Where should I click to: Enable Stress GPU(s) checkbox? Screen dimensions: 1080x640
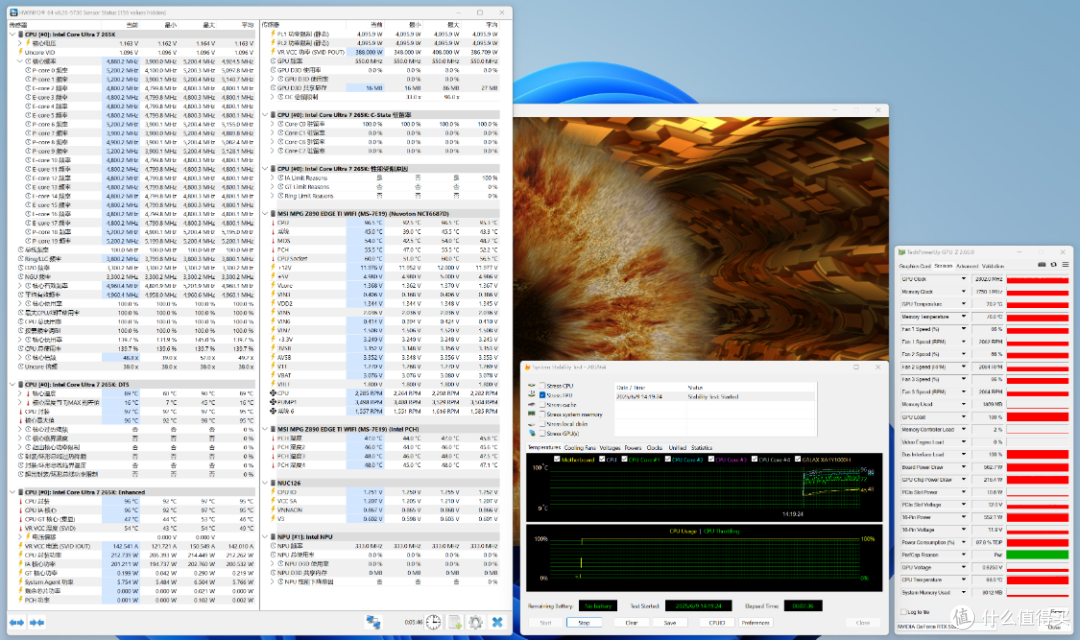(x=543, y=434)
